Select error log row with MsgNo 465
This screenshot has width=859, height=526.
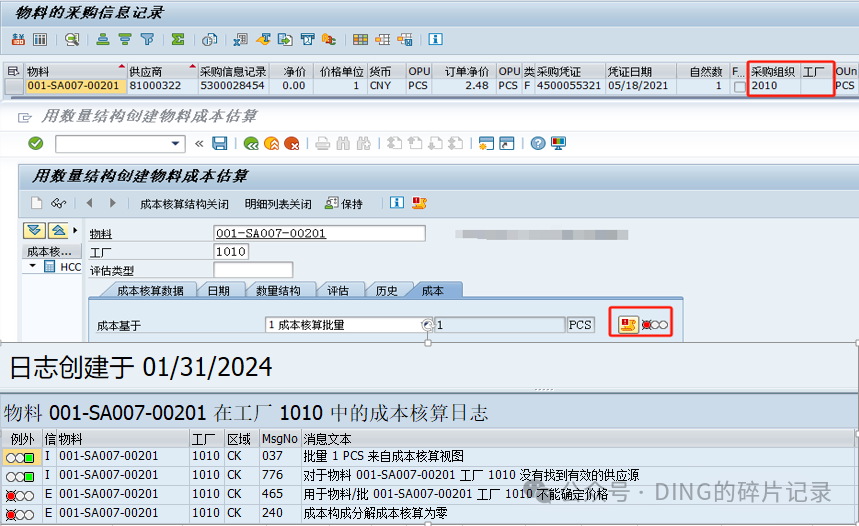(427, 494)
